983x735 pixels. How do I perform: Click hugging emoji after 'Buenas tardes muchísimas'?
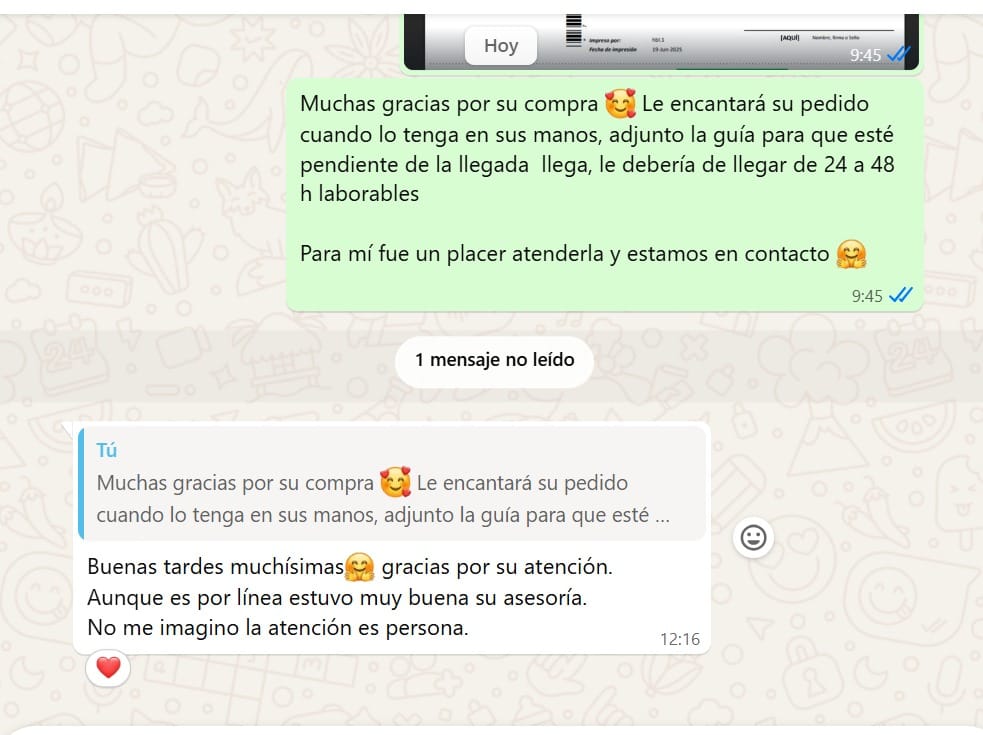(x=360, y=567)
